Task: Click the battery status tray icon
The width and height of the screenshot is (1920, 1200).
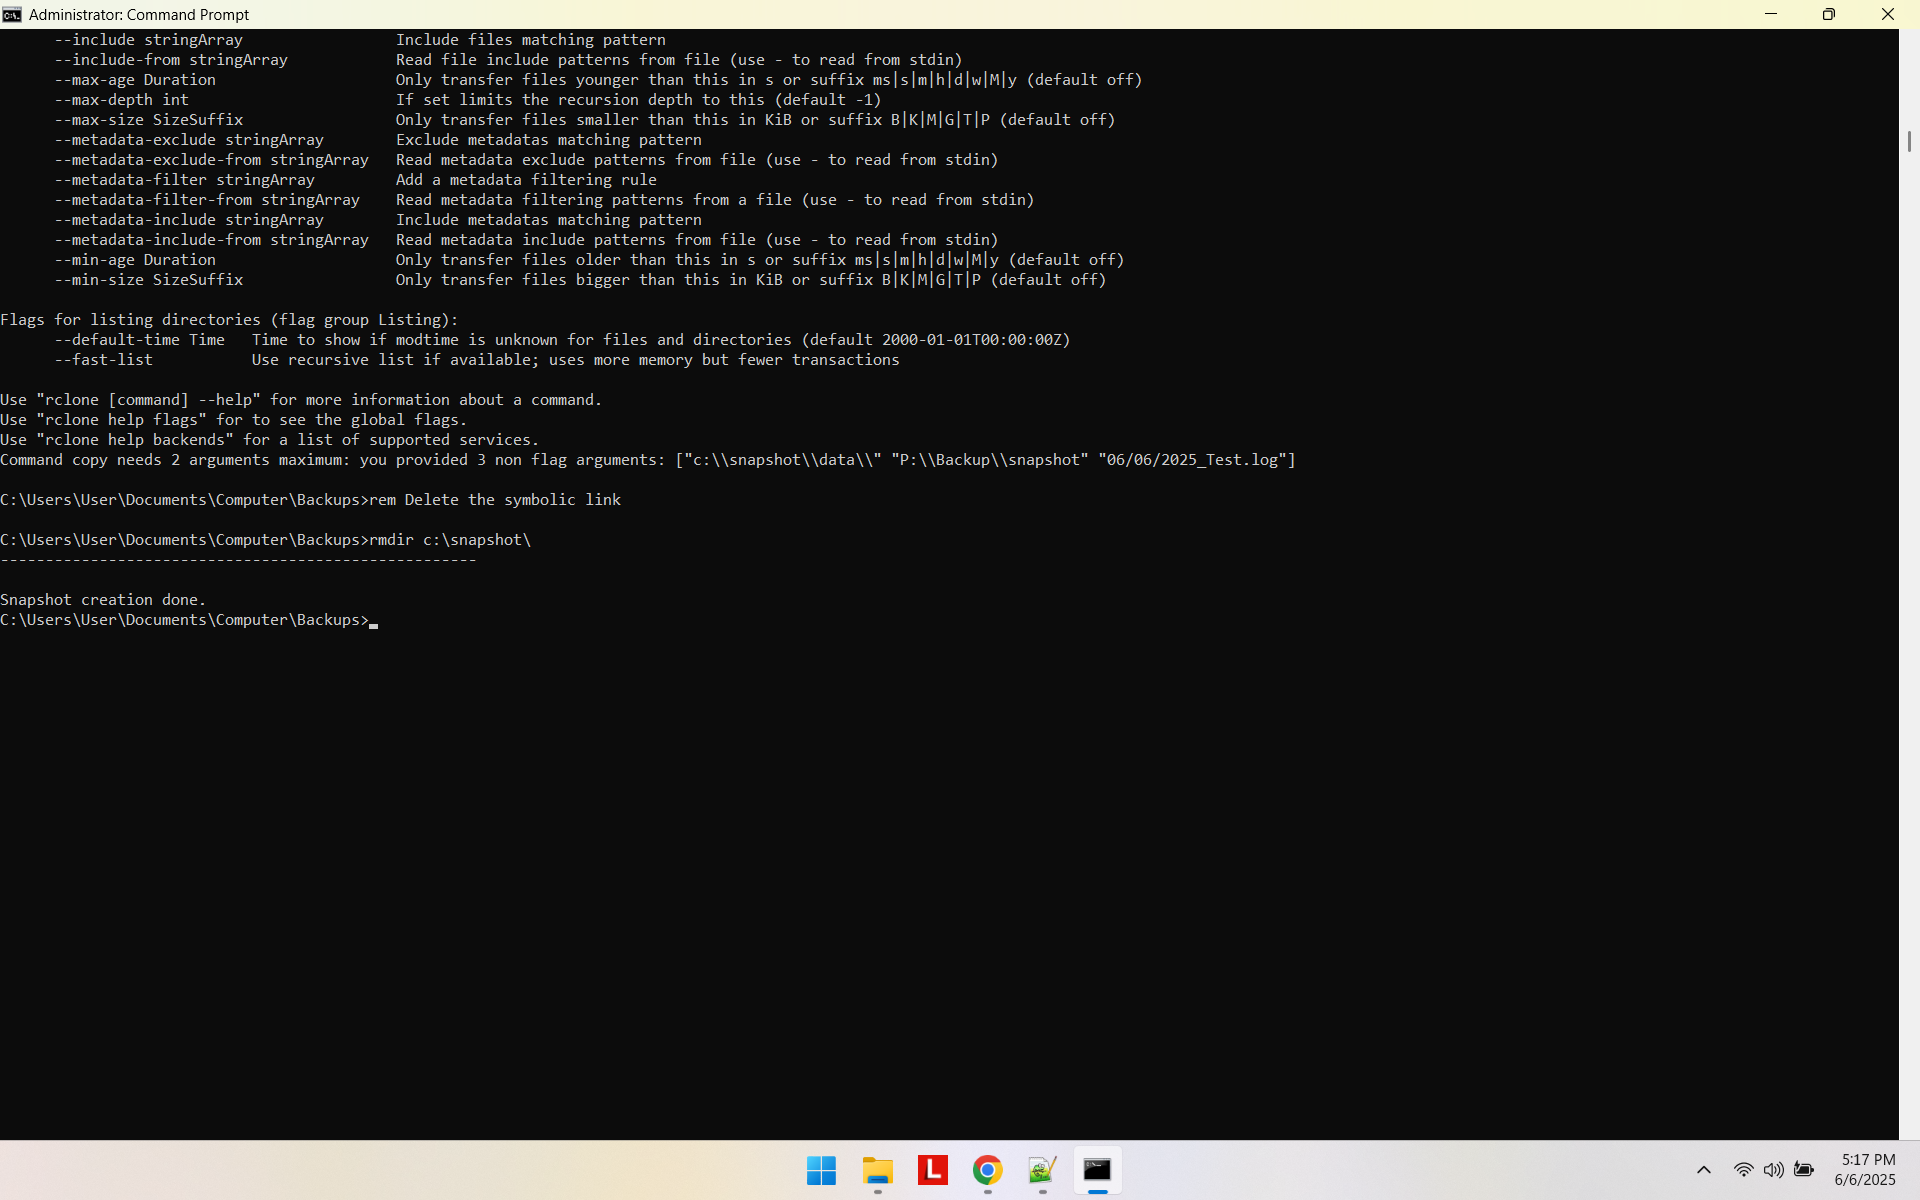Action: [1804, 1170]
